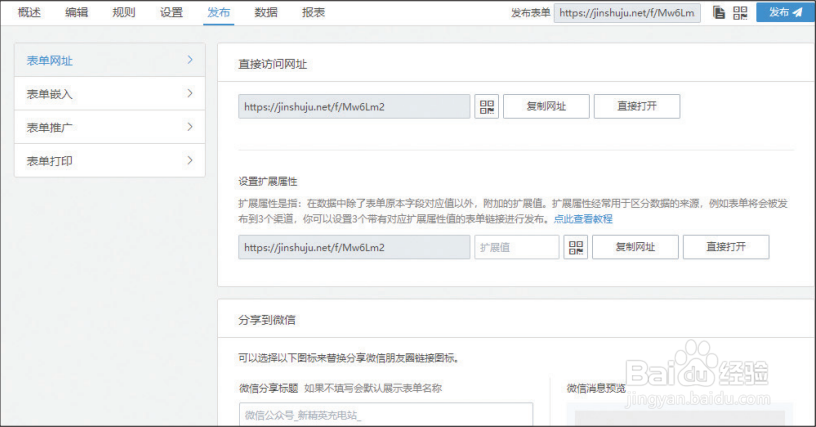Open 表单打印 in the sidebar
816x427 pixels.
point(110,161)
